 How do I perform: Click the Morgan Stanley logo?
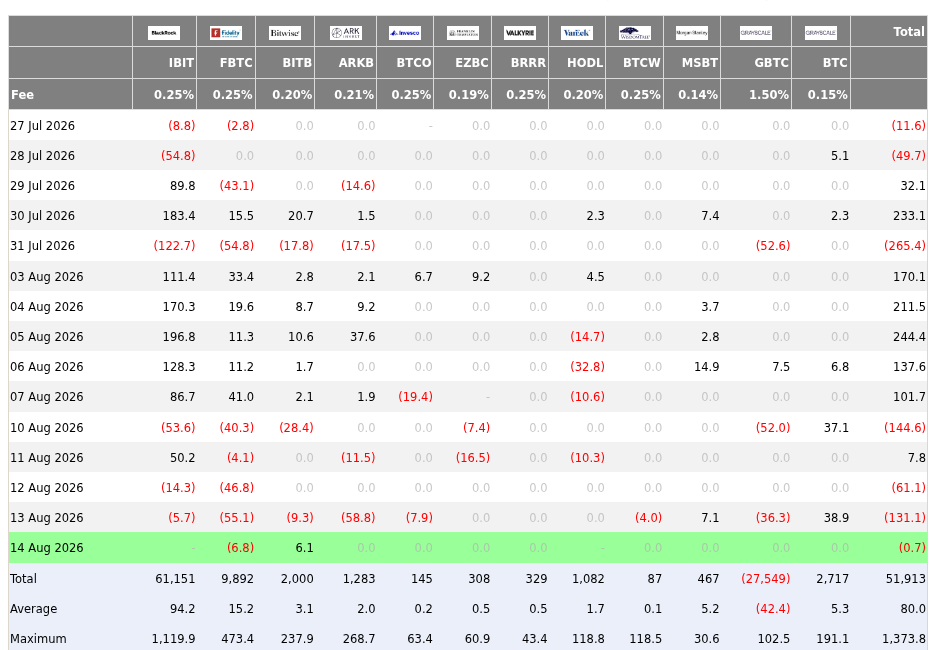tap(692, 32)
